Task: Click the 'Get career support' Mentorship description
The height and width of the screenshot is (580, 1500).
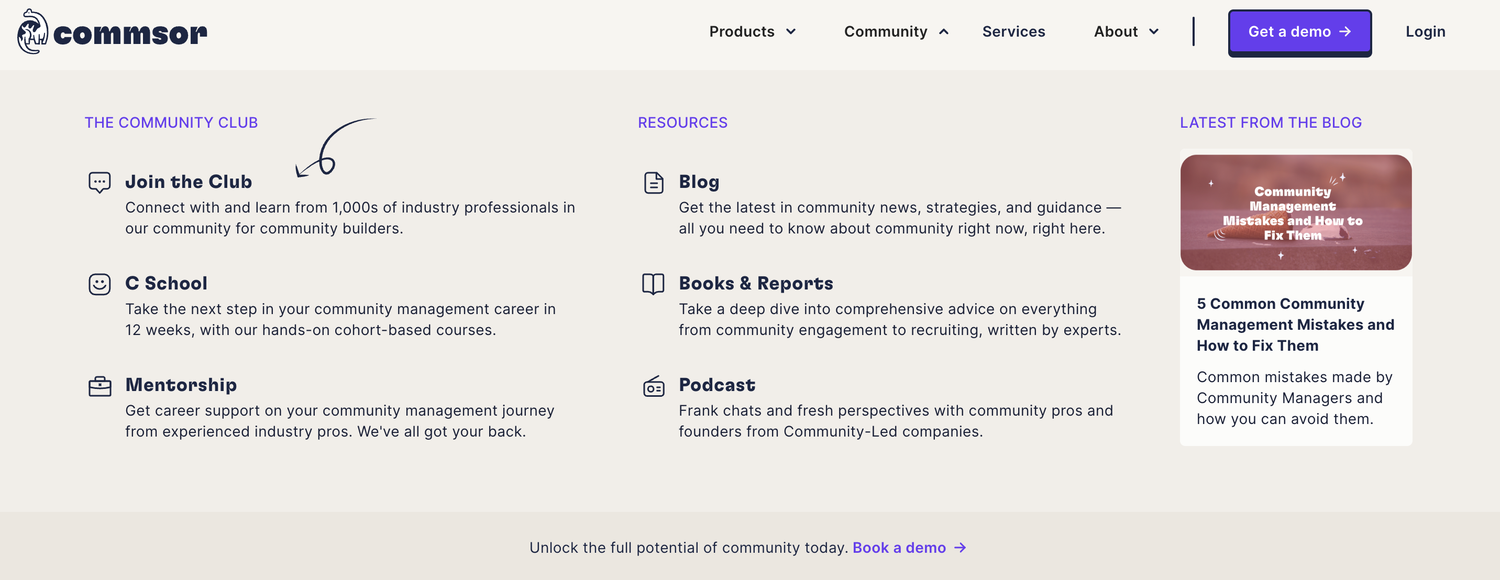Action: pos(339,421)
